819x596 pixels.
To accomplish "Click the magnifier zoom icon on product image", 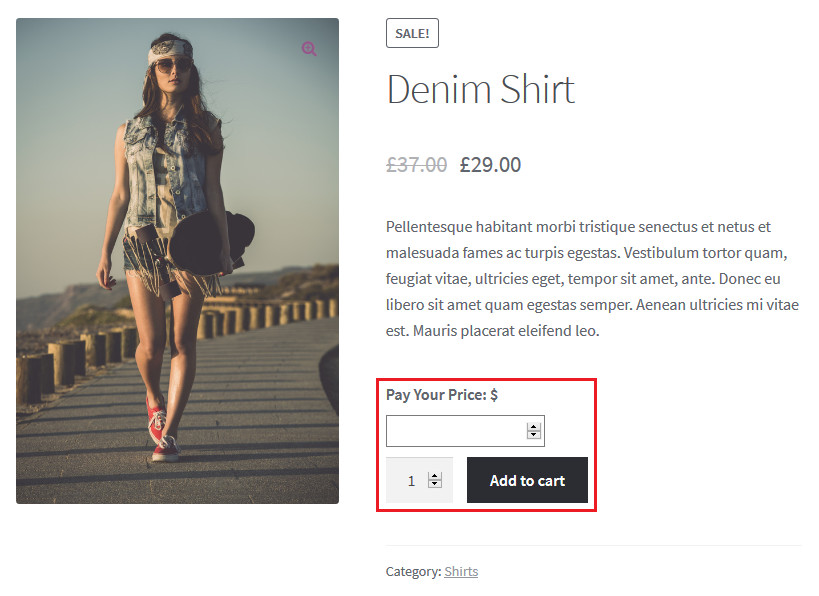I will click(309, 48).
